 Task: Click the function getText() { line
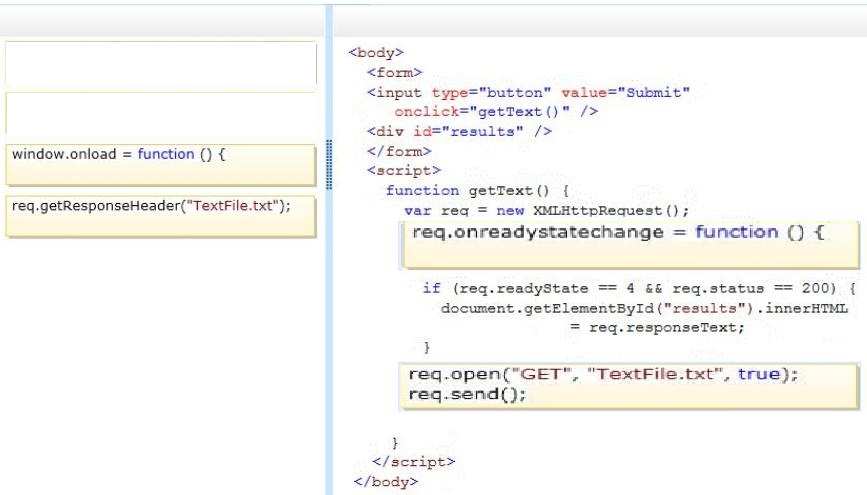pyautogui.click(x=477, y=191)
